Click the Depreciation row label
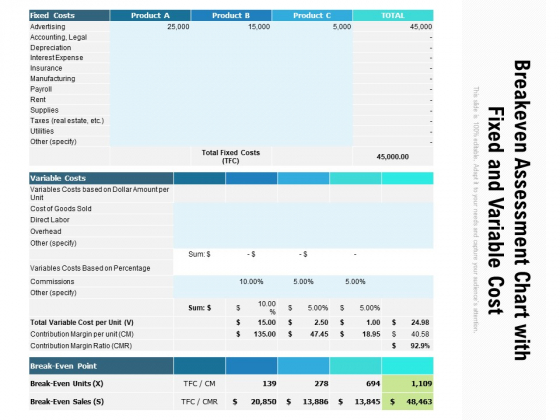Viewport: 560px width, 420px height. coord(50,48)
